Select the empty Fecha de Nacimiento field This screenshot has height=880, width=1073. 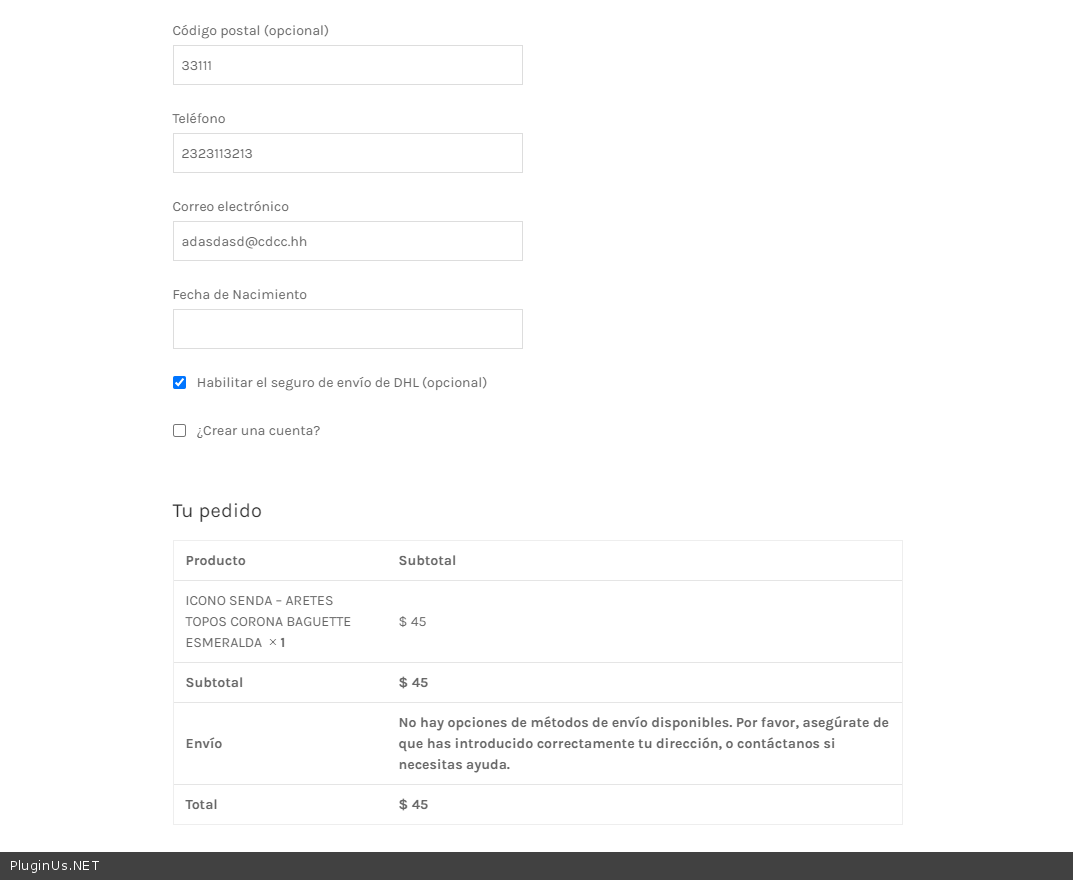(347, 329)
